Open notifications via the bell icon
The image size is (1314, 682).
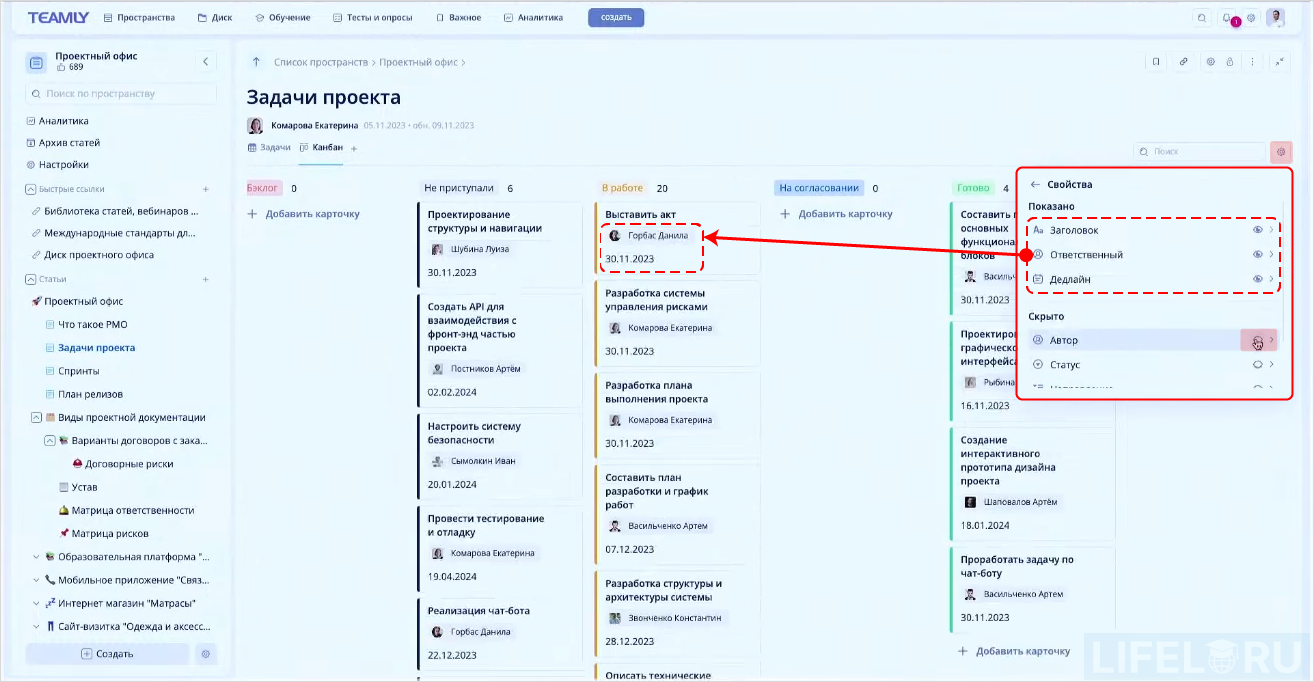click(1228, 17)
